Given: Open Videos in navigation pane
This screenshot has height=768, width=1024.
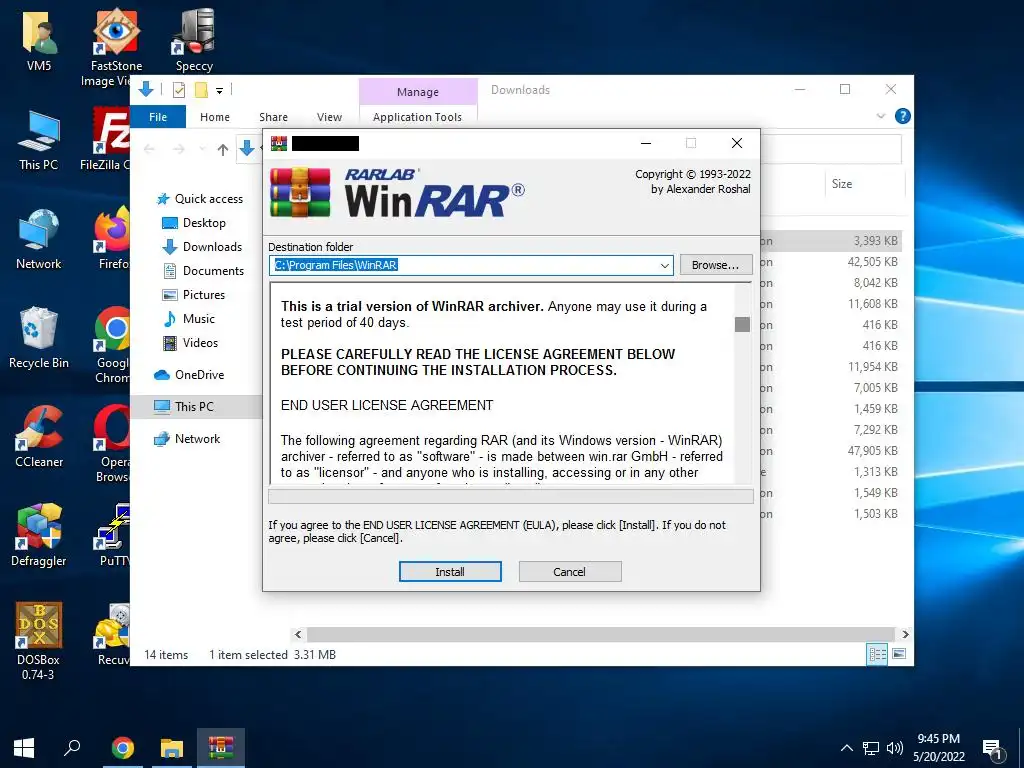Looking at the screenshot, I should click(191, 343).
